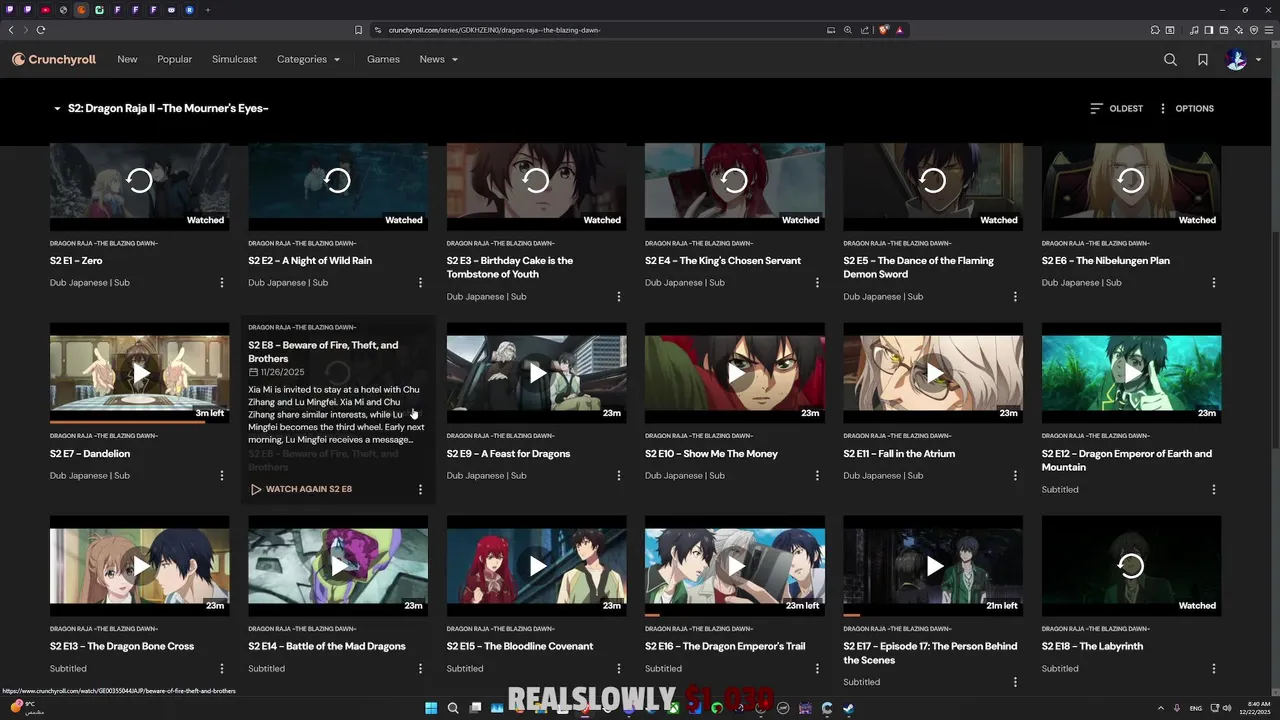Open three-dot menu for S2 E3 Birthday Cake

(619, 296)
